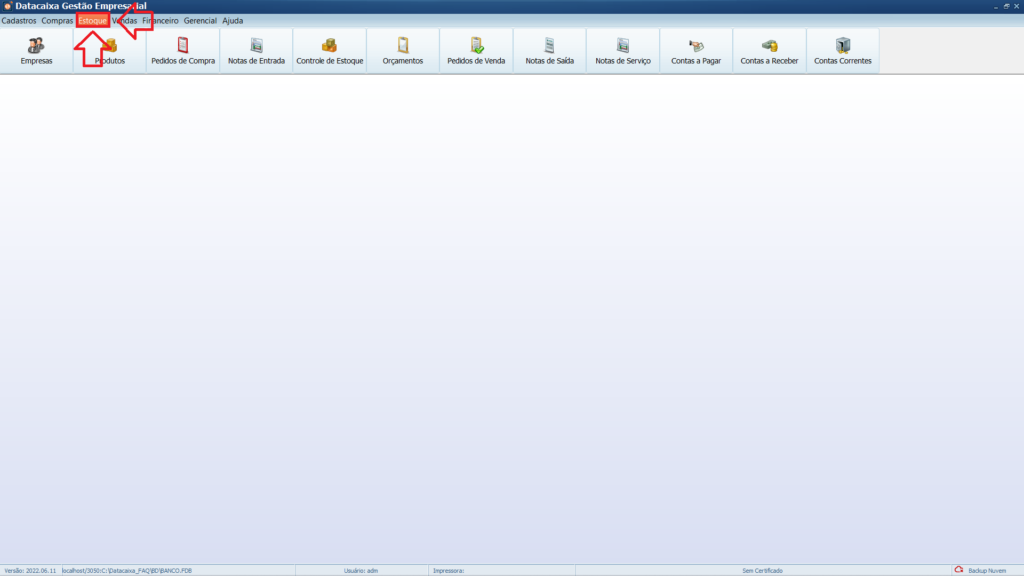Click Sem Certificado status bar field
1024x576 pixels.
[x=762, y=570]
